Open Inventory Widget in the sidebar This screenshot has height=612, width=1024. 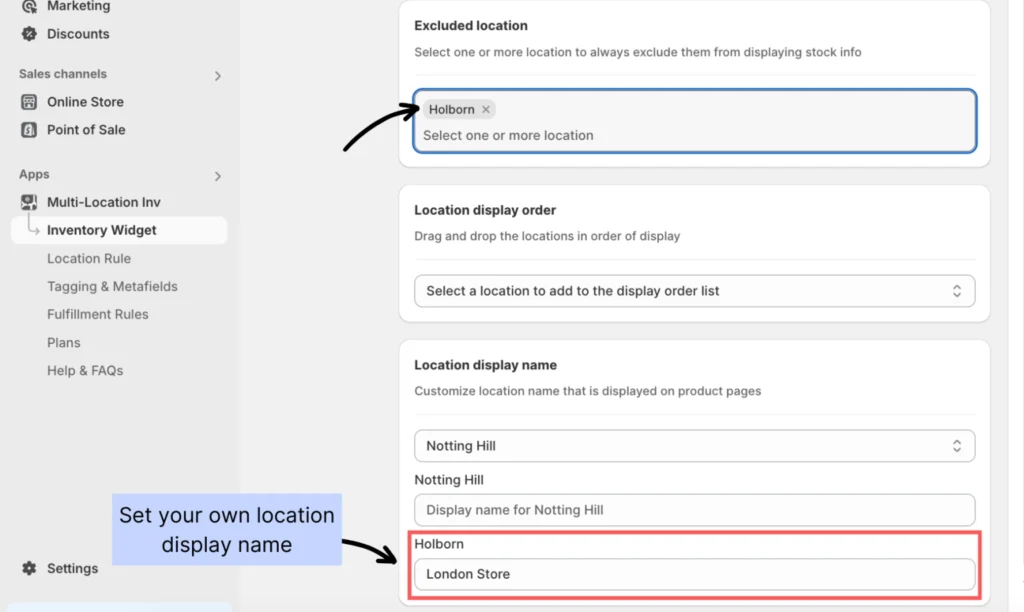coord(102,230)
